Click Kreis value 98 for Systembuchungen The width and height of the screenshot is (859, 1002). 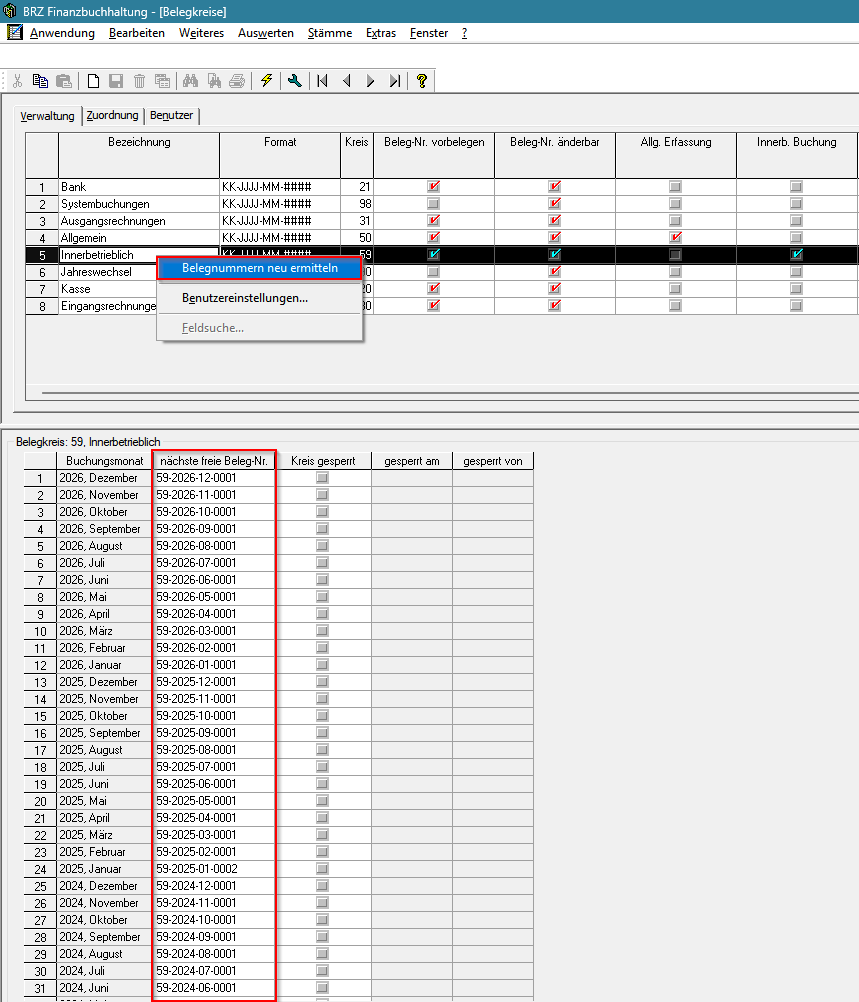tap(357, 204)
